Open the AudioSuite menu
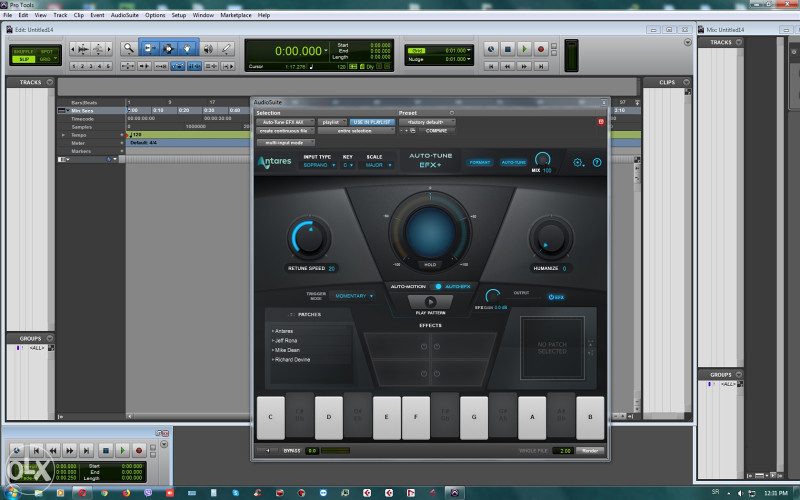 [124, 15]
